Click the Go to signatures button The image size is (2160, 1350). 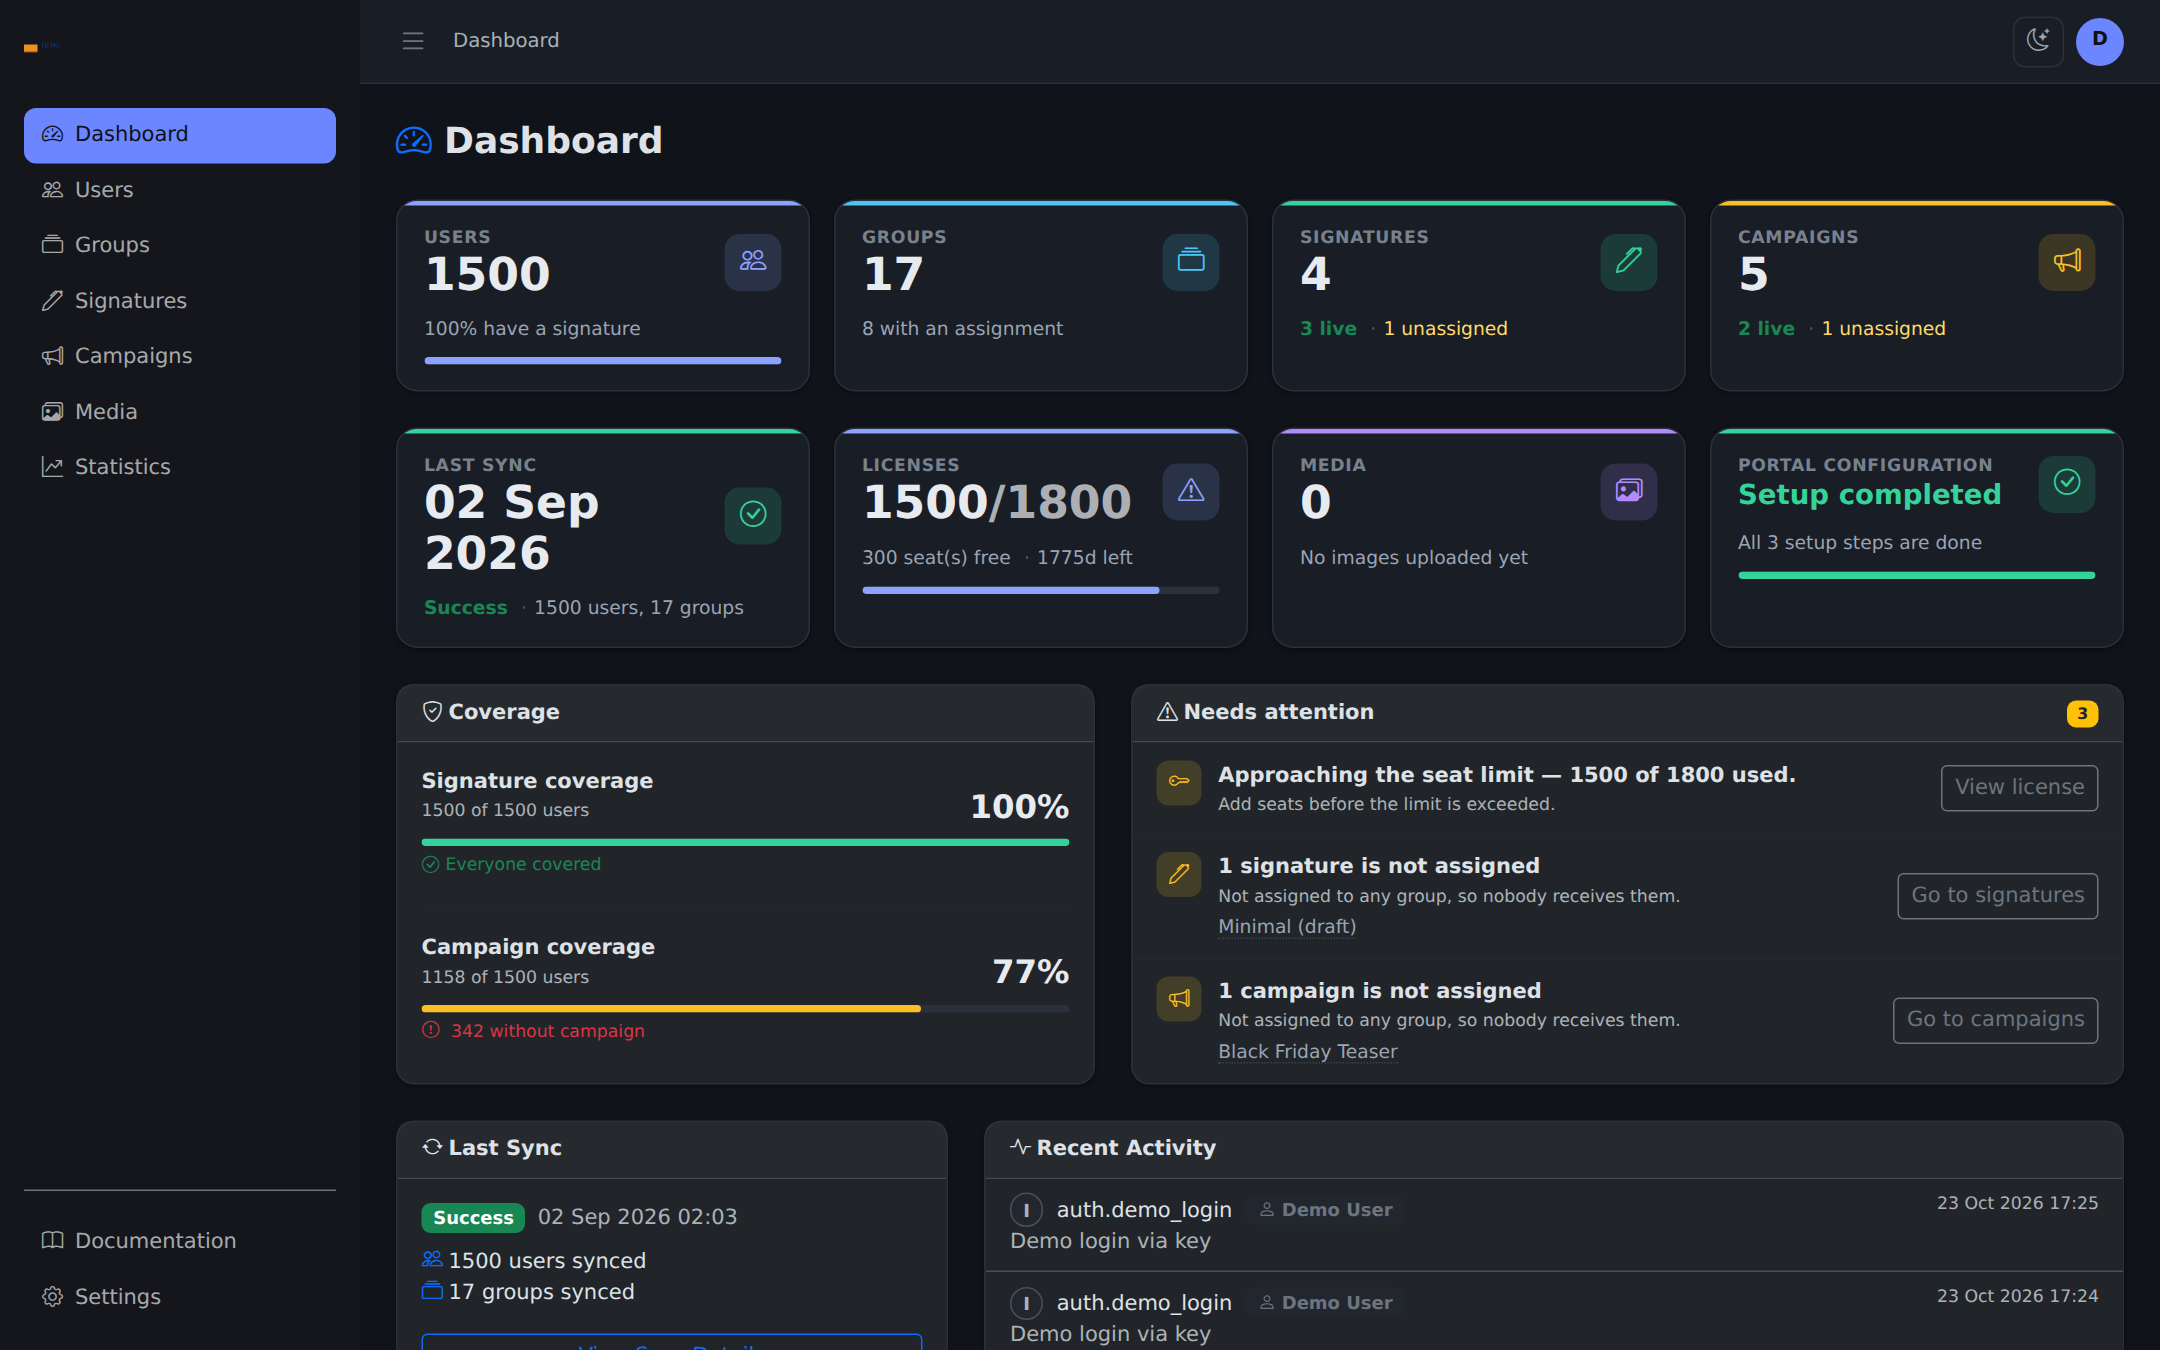point(1997,896)
